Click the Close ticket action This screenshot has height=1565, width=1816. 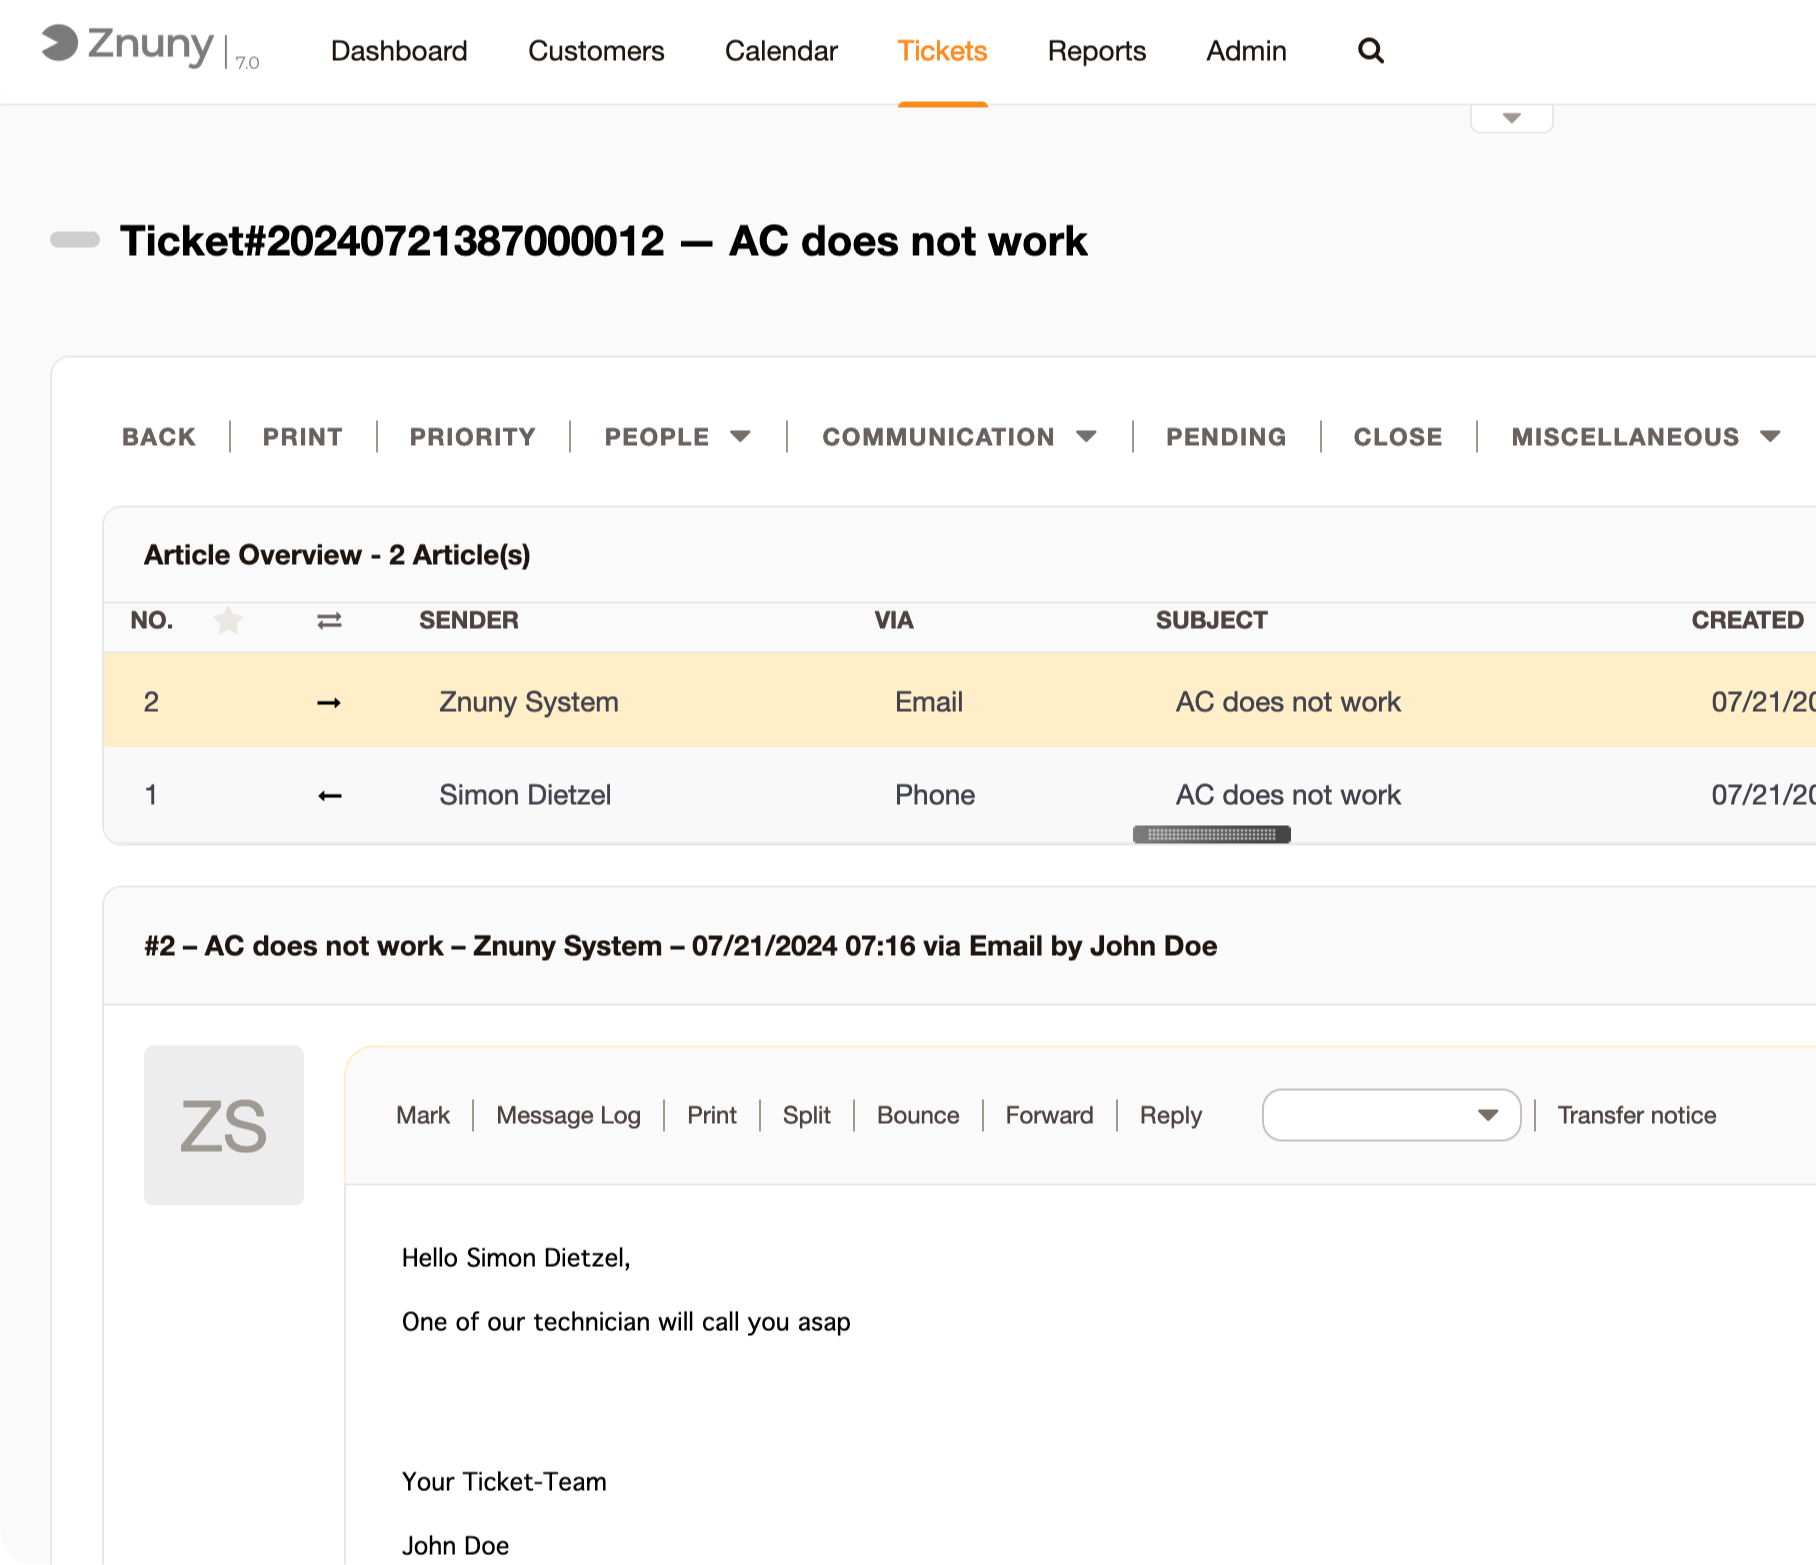coord(1397,437)
